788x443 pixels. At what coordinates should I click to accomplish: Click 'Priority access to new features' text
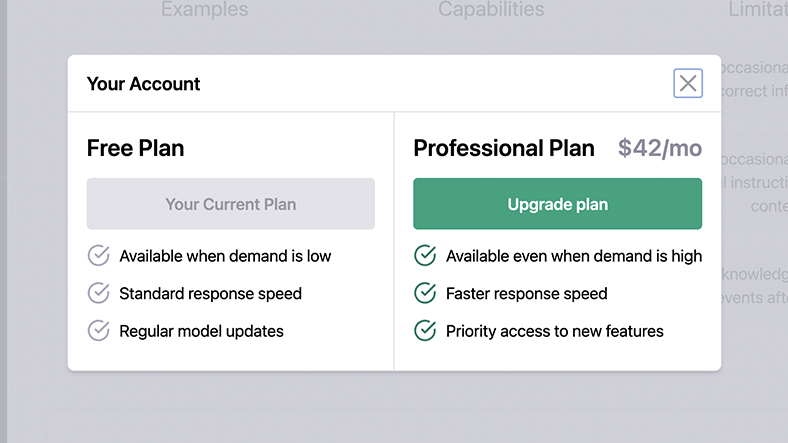554,330
